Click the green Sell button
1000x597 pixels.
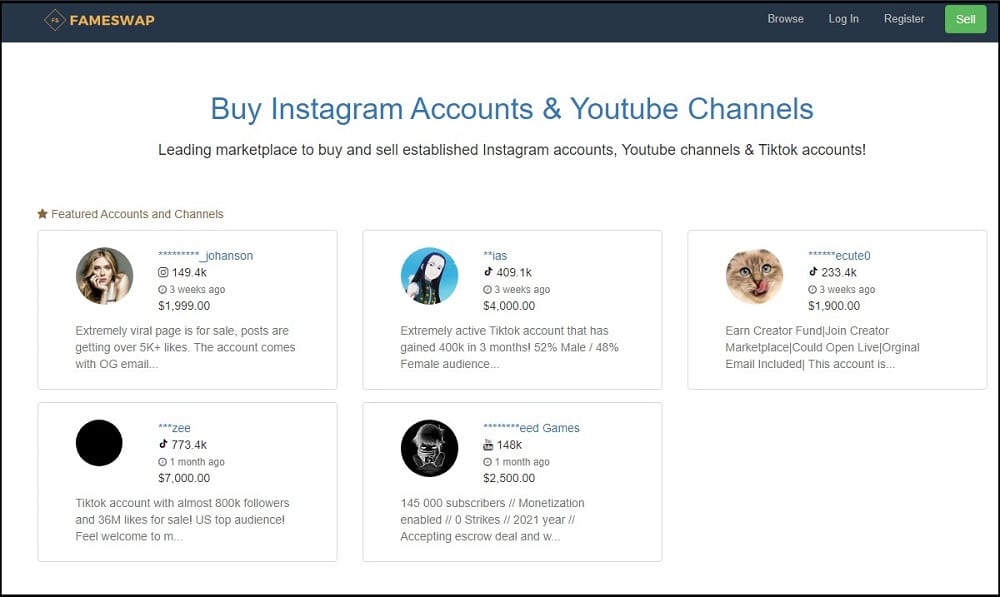pos(966,19)
